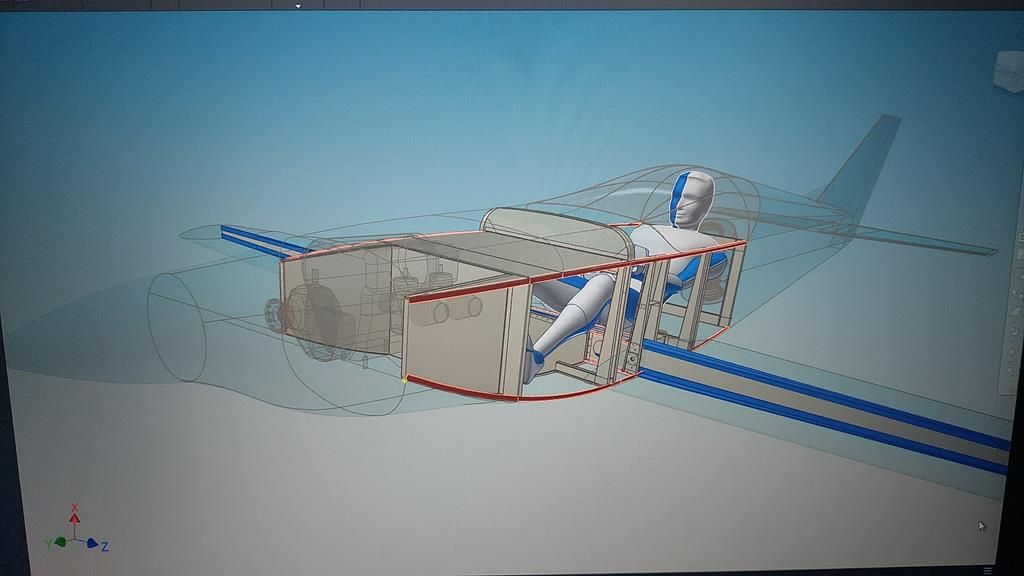
Task: Select the pilot mannequin's foot at the pedals
Action: pos(533,365)
